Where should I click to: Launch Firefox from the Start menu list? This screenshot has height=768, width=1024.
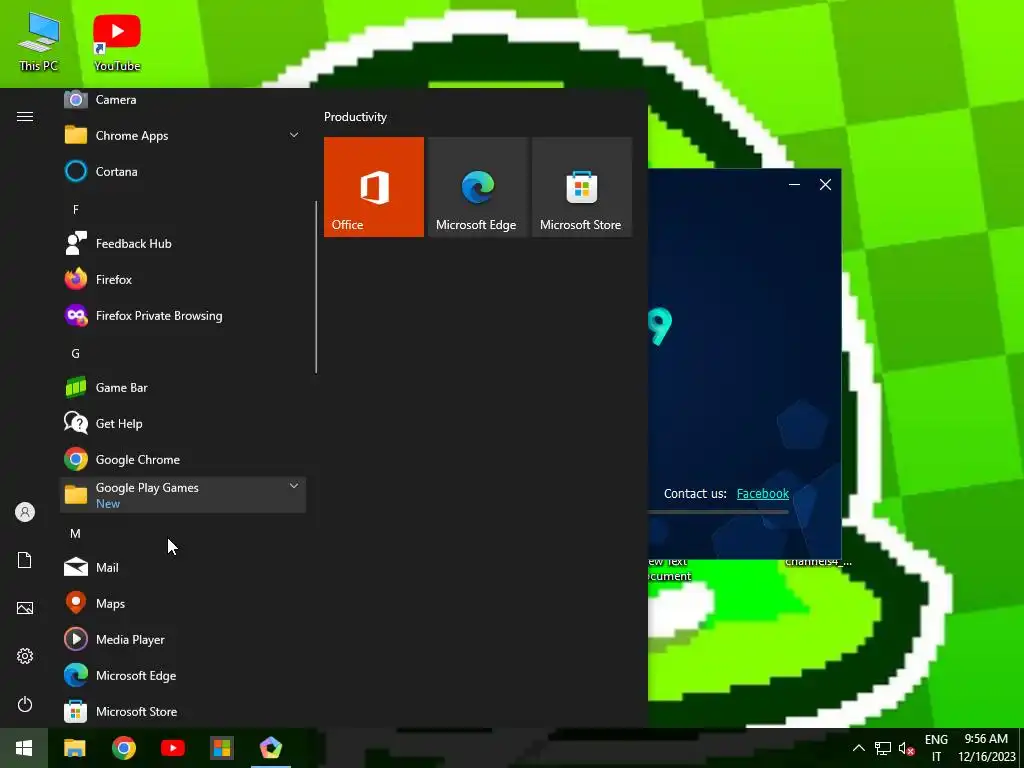(183, 280)
